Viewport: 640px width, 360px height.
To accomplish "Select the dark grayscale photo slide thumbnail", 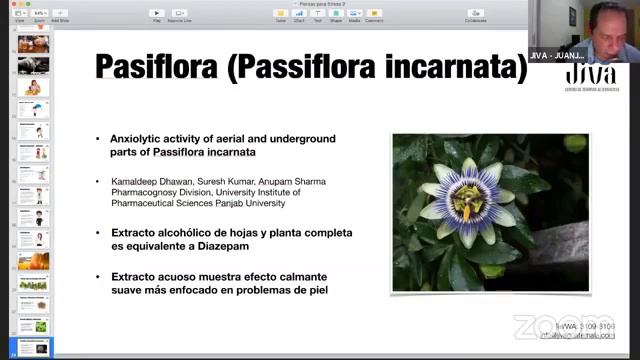I will tap(33, 66).
